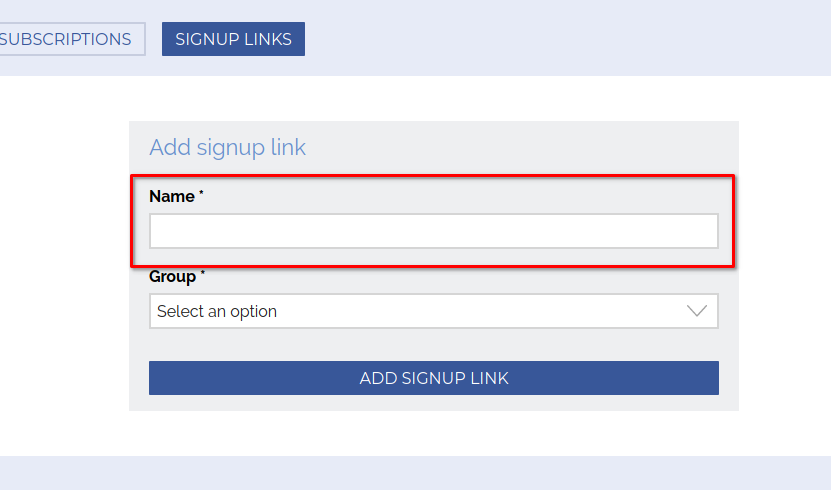Click the lavender footer band below the form
The width and height of the screenshot is (831, 490).
[x=415, y=473]
